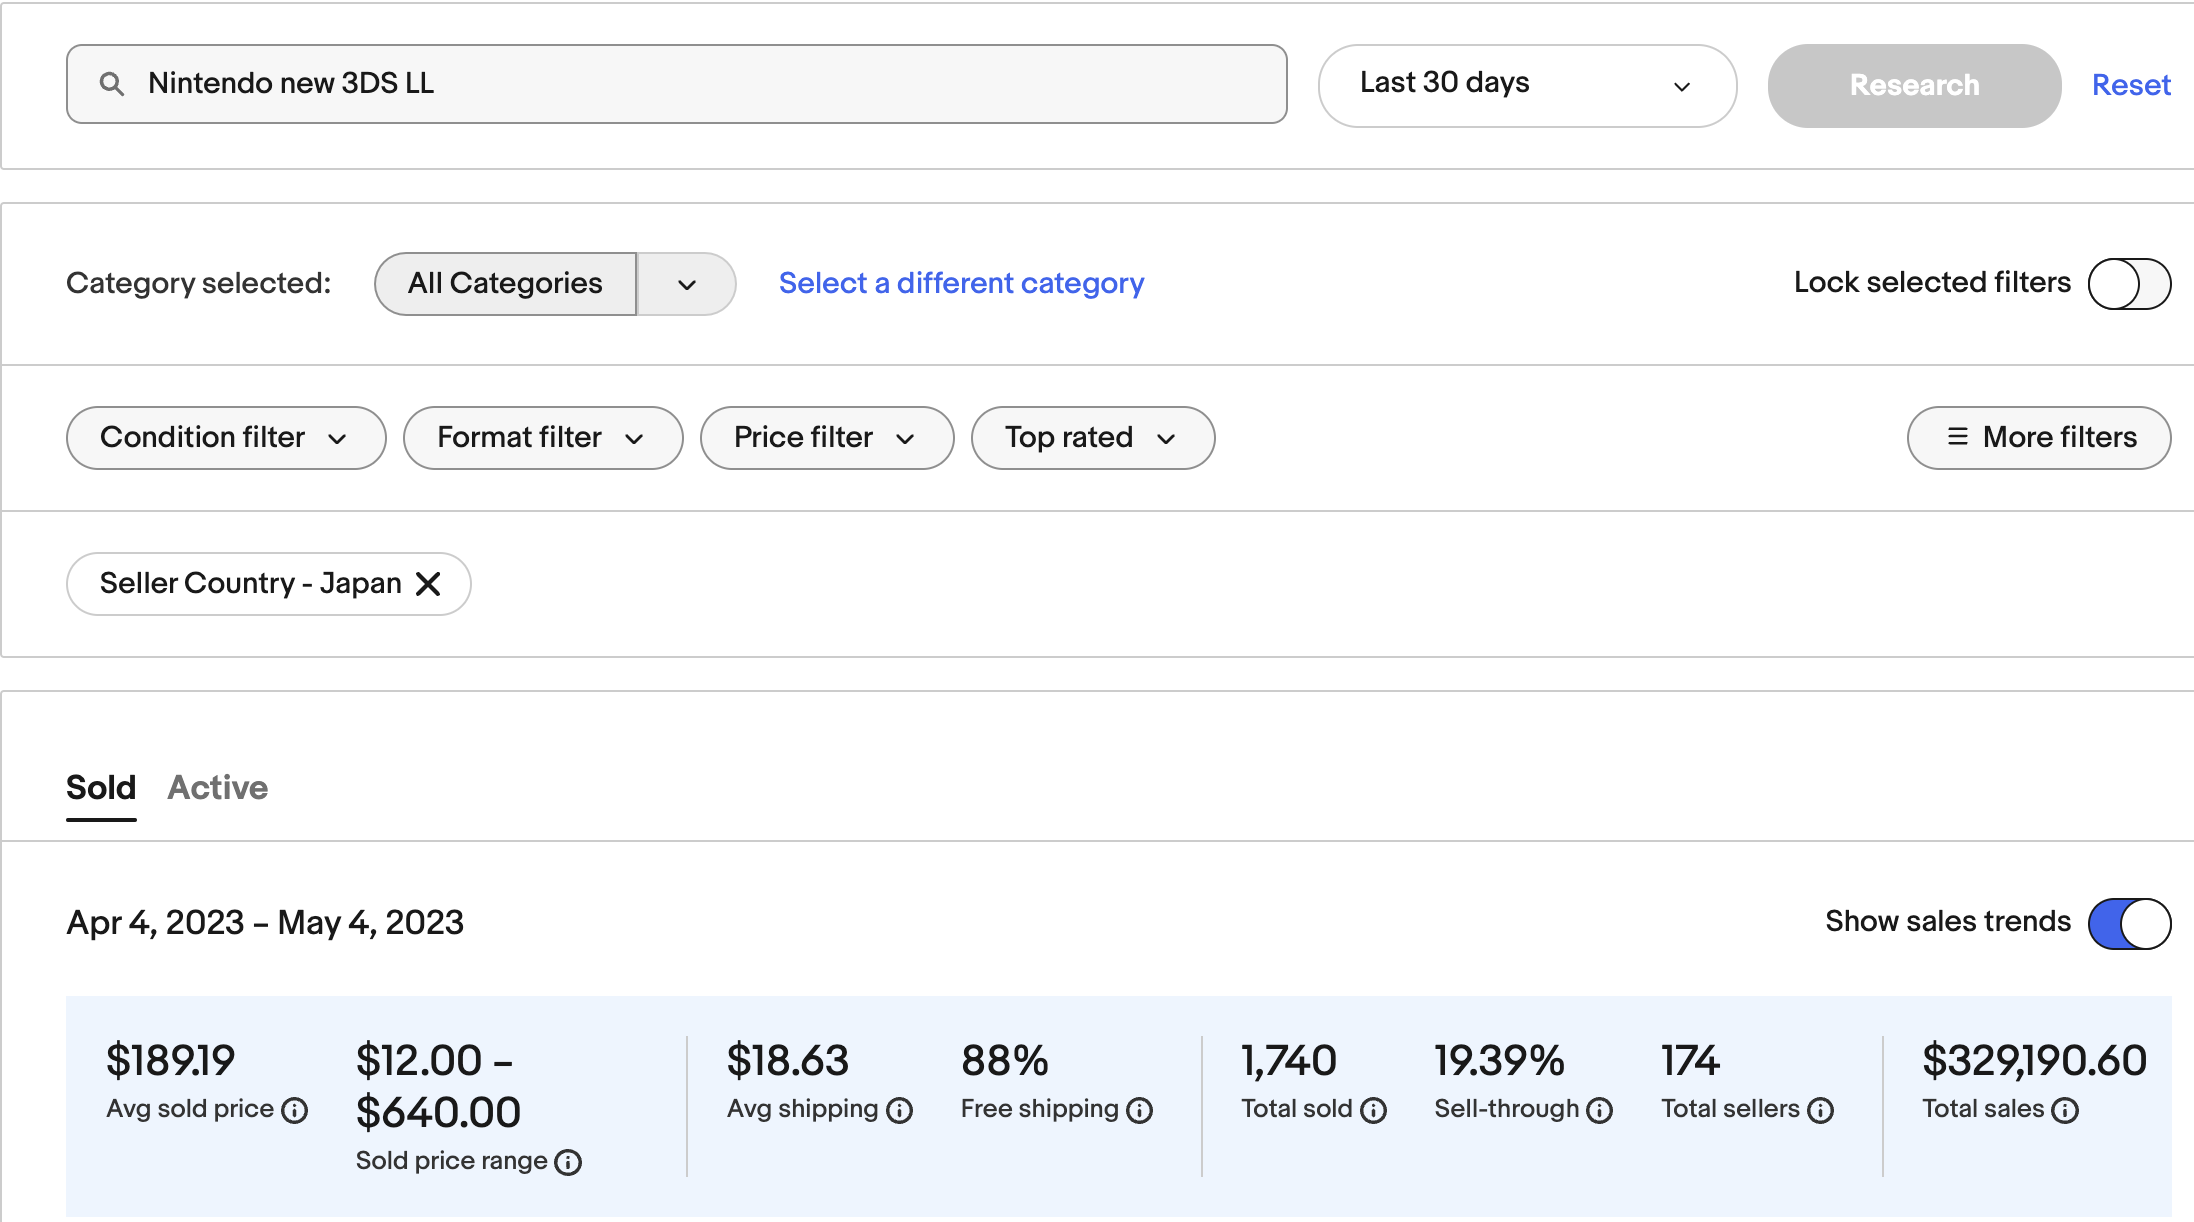Viewport: 2194px width, 1222px height.
Task: Click info icon next to Total sold
Action: [1374, 1111]
